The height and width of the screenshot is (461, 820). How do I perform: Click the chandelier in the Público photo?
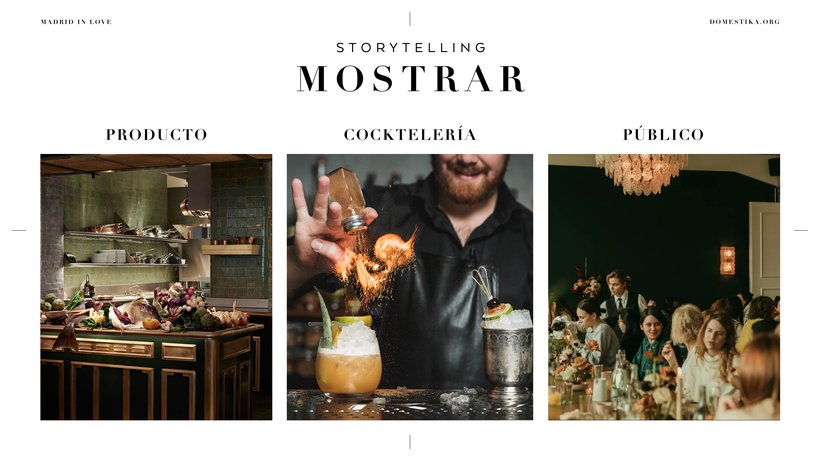click(x=641, y=172)
